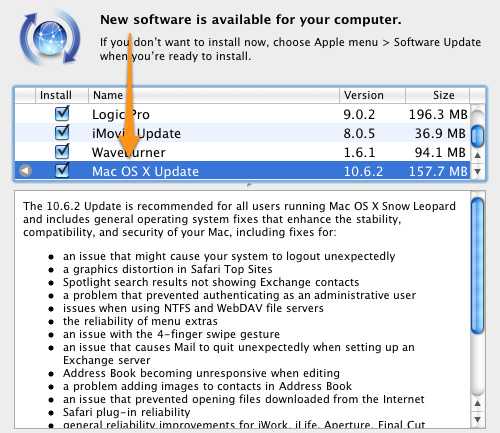This screenshot has height=433, width=500.
Task: Click the "the reliability of menu extras" bullet
Action: tap(140, 321)
